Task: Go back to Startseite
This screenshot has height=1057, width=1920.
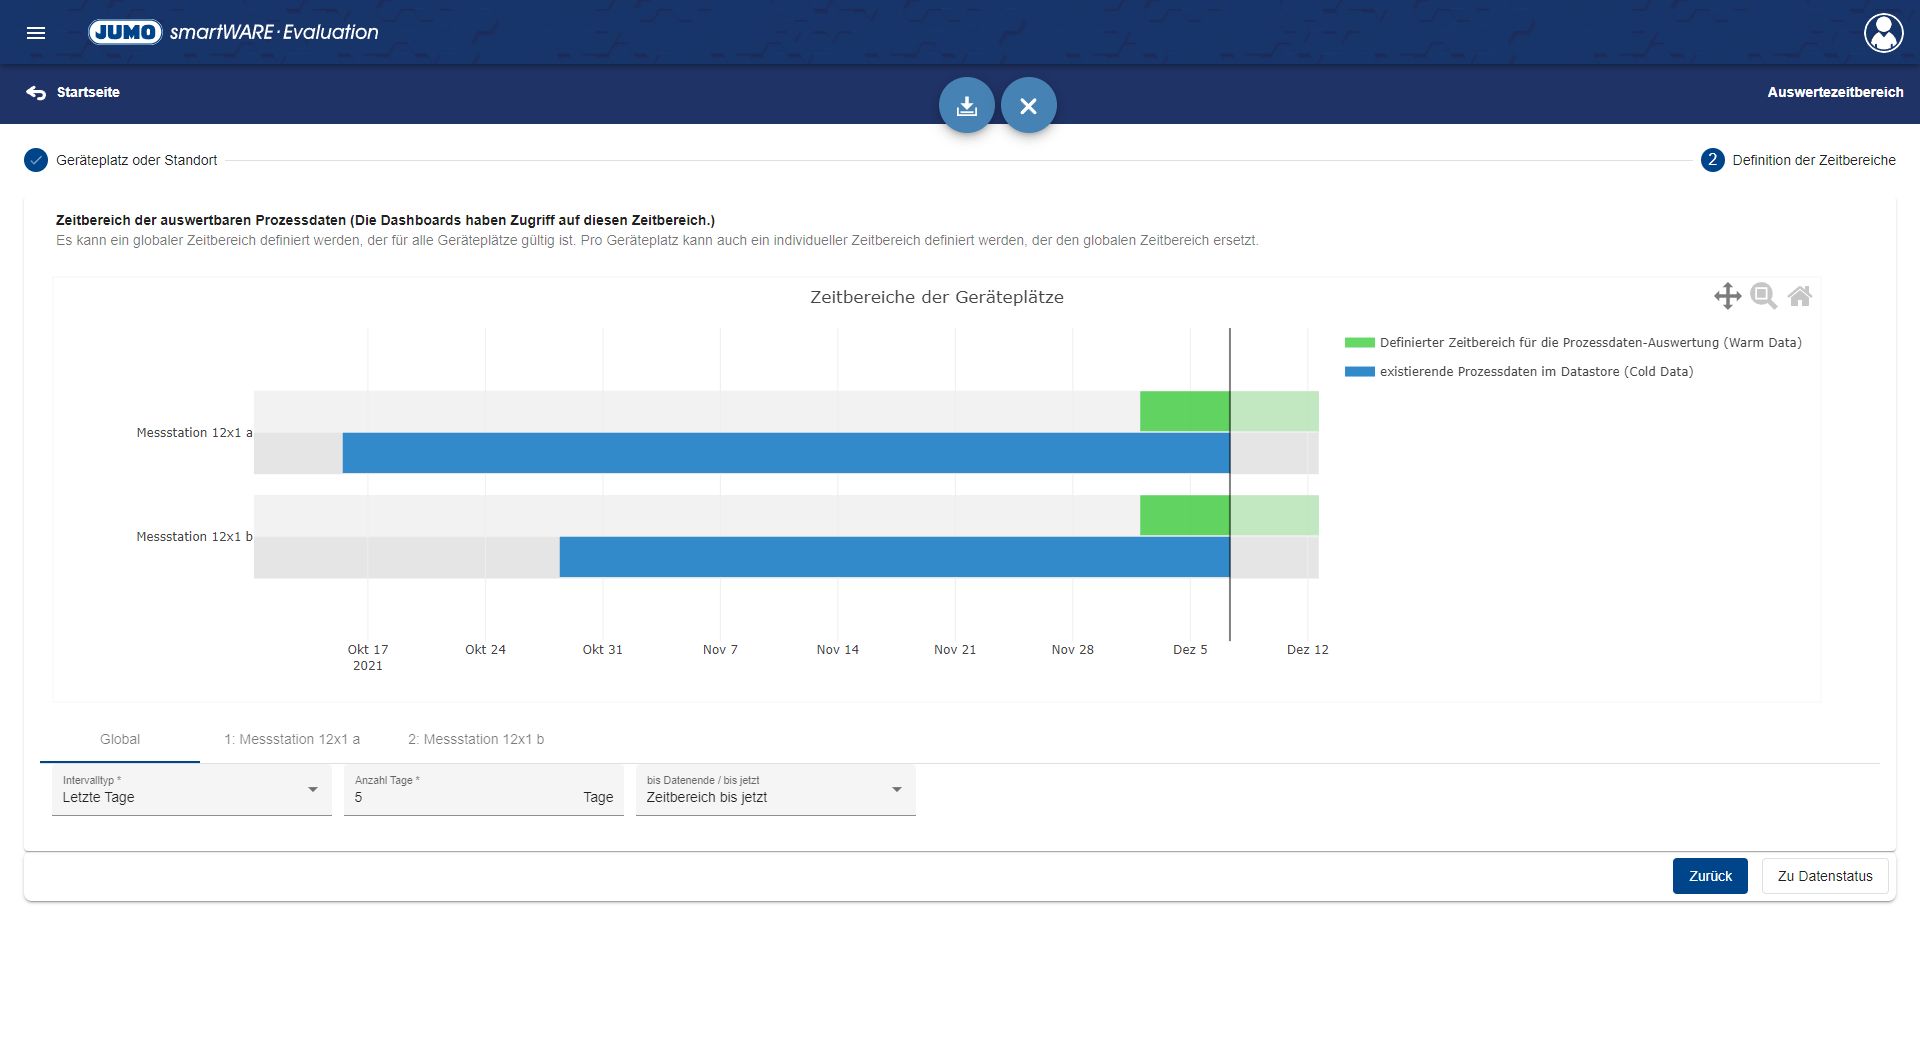Action: point(74,92)
